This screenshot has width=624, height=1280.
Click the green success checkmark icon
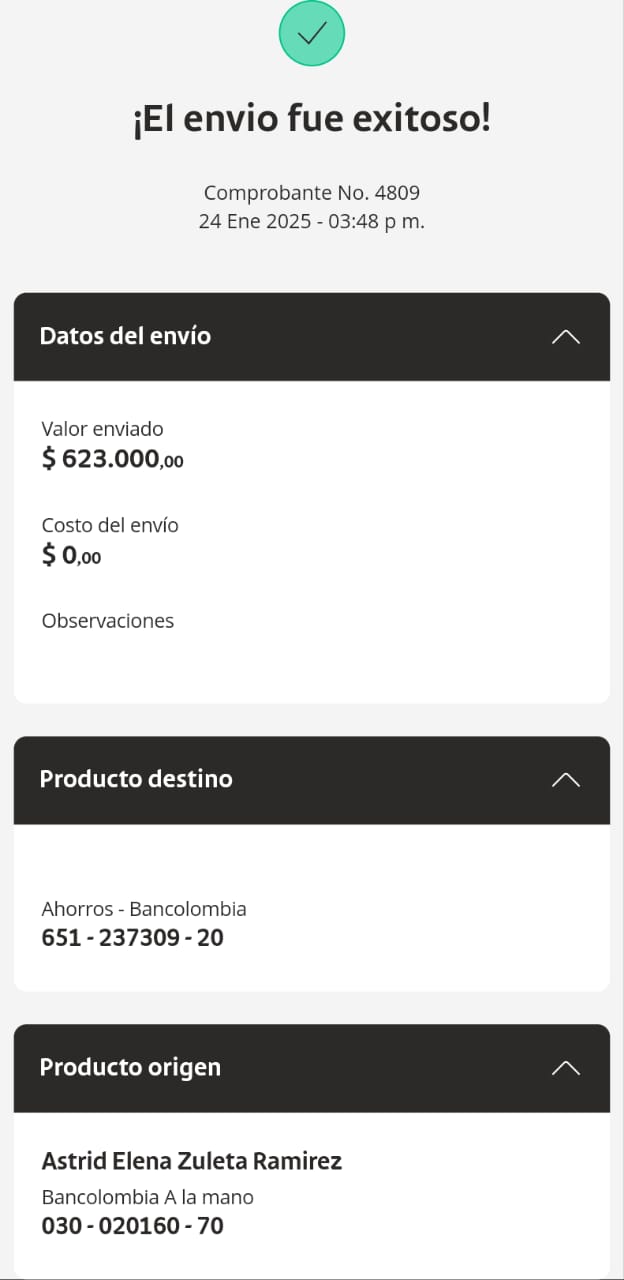(x=312, y=34)
